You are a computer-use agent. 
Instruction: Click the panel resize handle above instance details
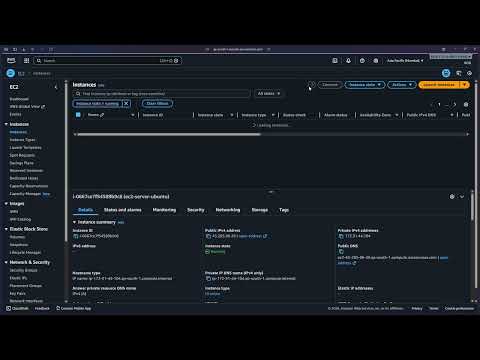[271, 192]
